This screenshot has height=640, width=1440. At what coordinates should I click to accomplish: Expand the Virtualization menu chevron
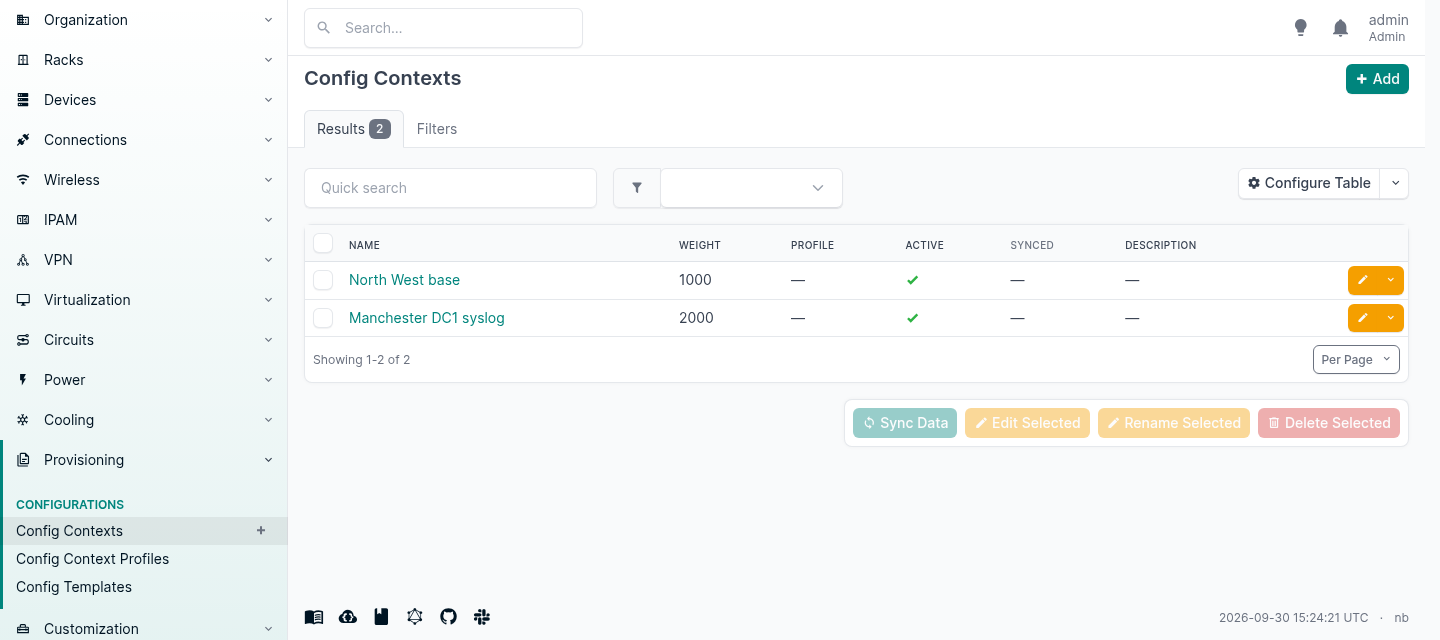tap(268, 300)
